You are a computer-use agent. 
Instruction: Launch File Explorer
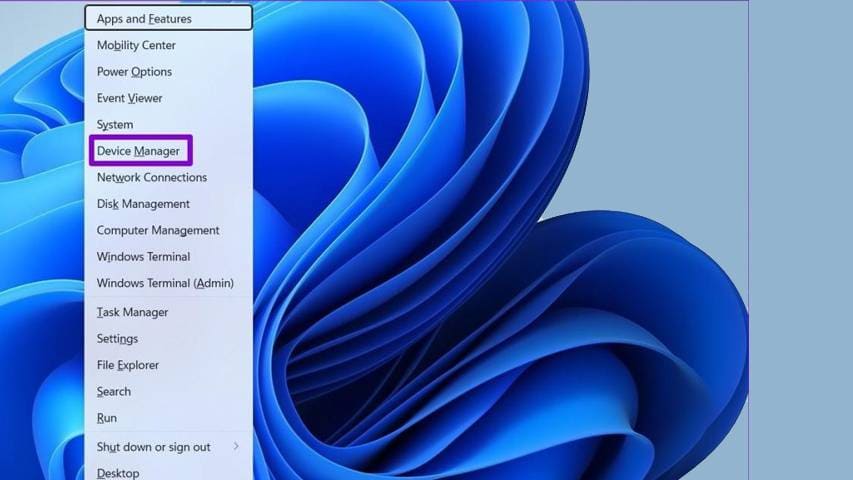pos(169,365)
